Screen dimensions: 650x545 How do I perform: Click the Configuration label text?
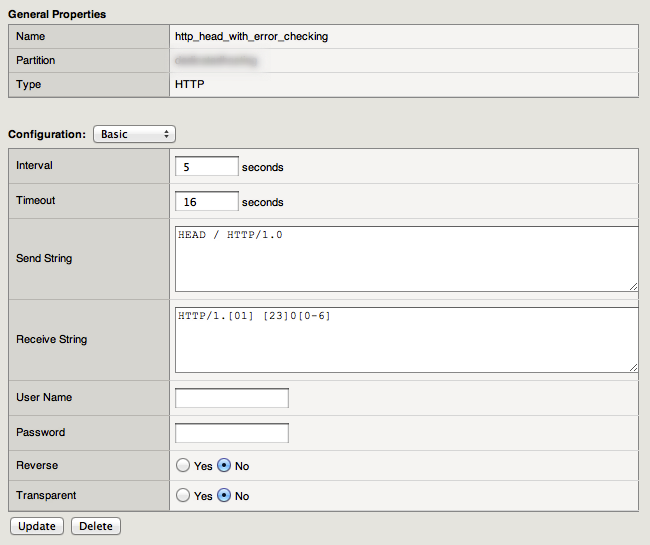click(47, 134)
